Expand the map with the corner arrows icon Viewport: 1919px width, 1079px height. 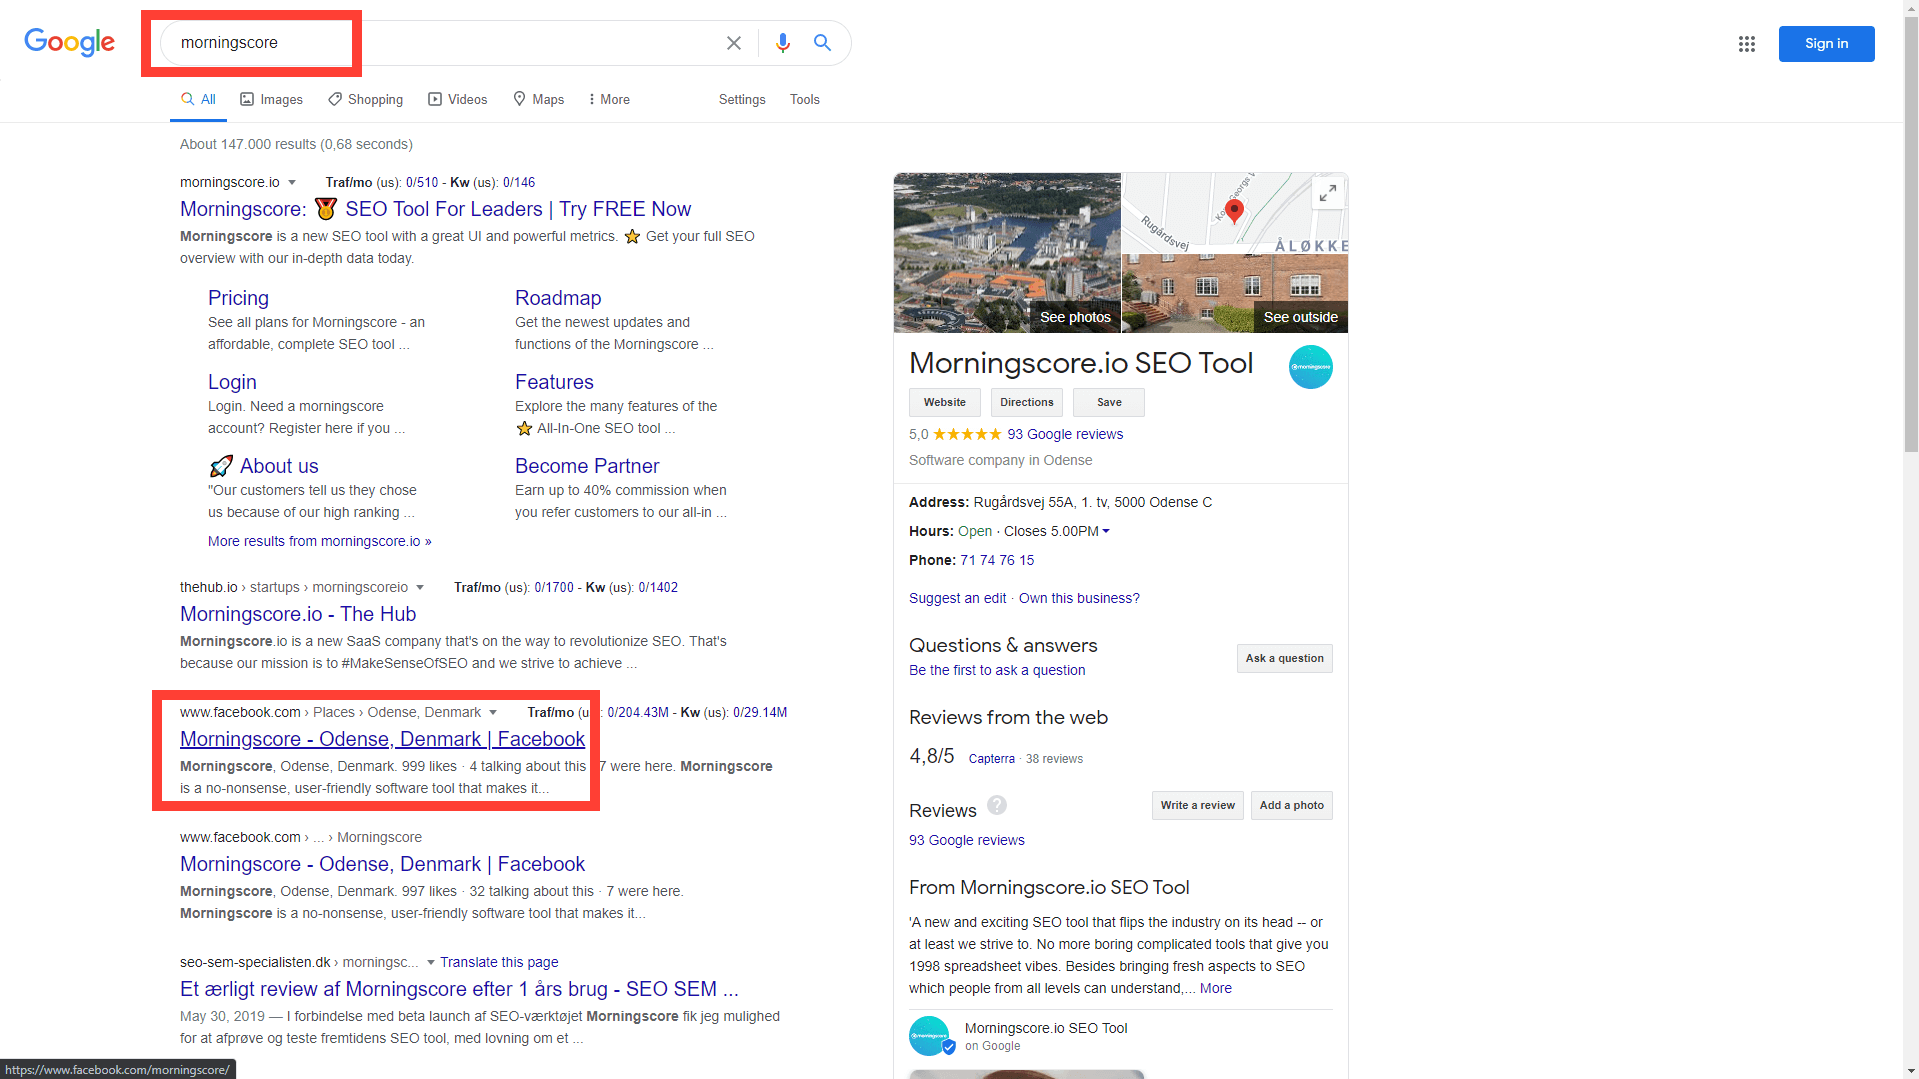pyautogui.click(x=1328, y=192)
